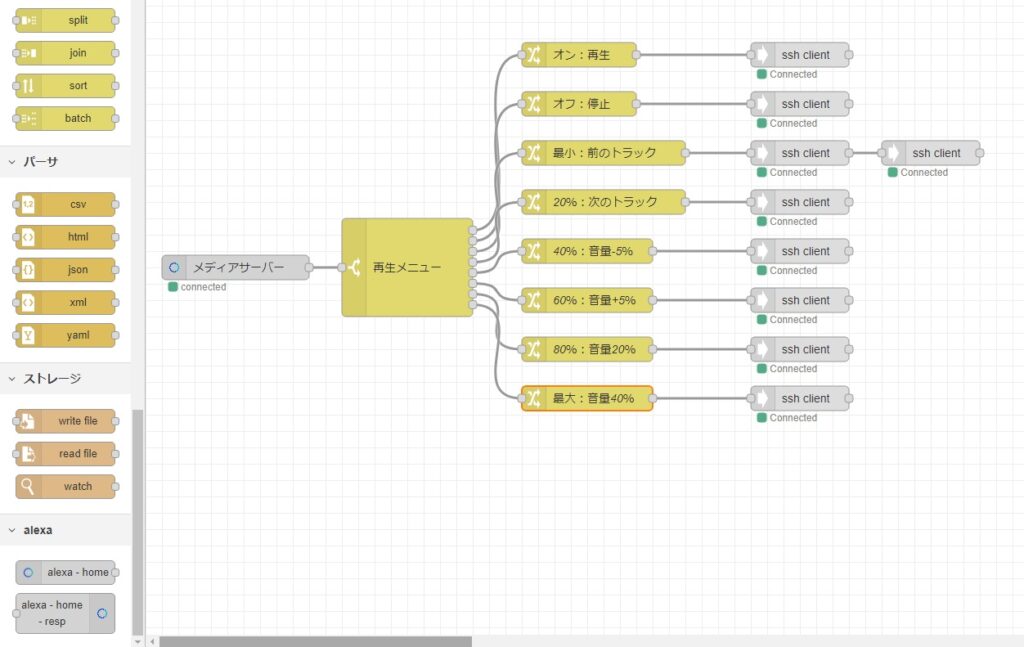Select the highlighted 最大：音量40% change node

point(587,398)
